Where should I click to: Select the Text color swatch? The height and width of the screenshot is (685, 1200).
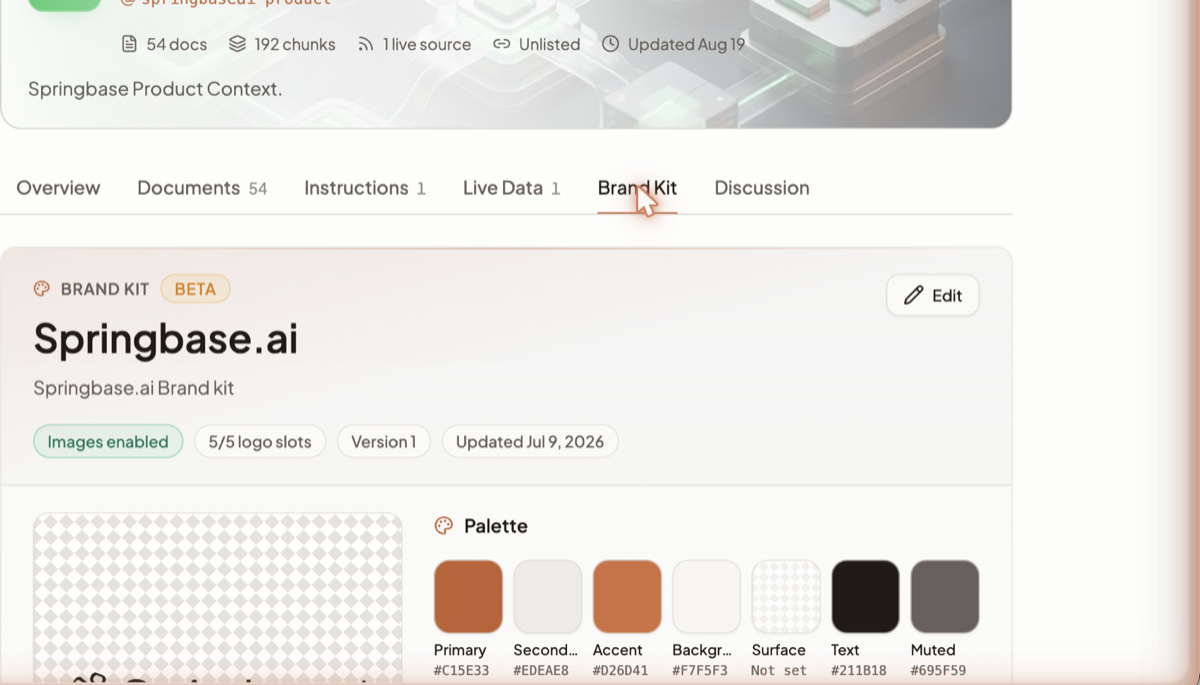point(865,596)
